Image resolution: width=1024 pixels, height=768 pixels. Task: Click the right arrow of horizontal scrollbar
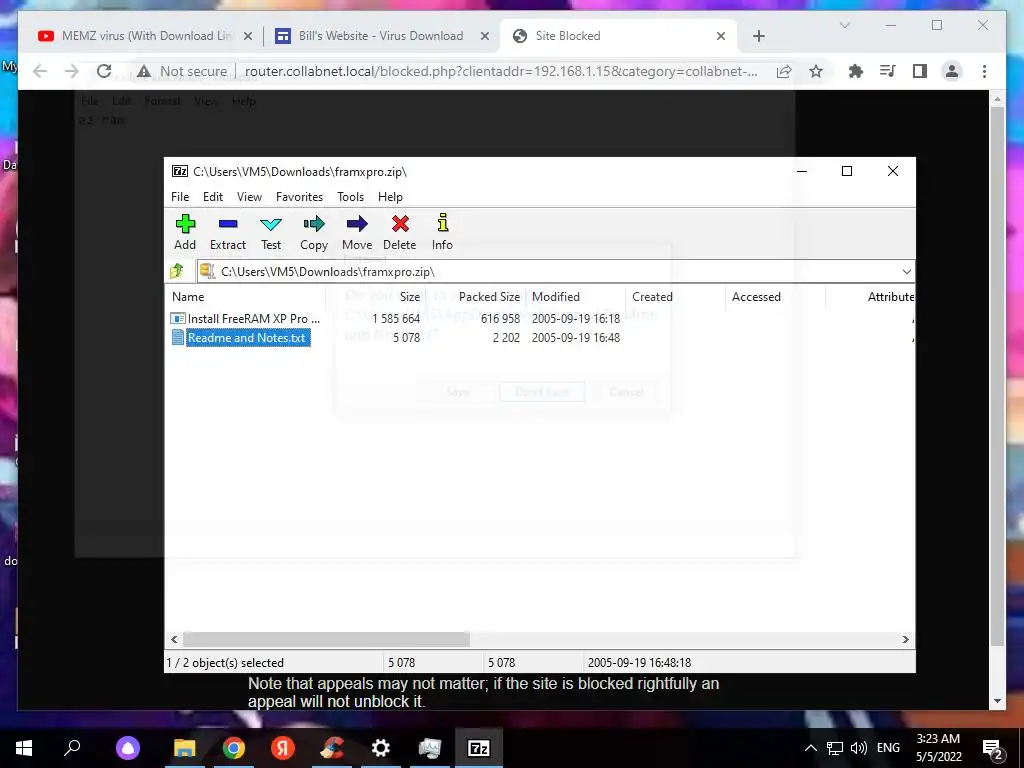pos(906,639)
